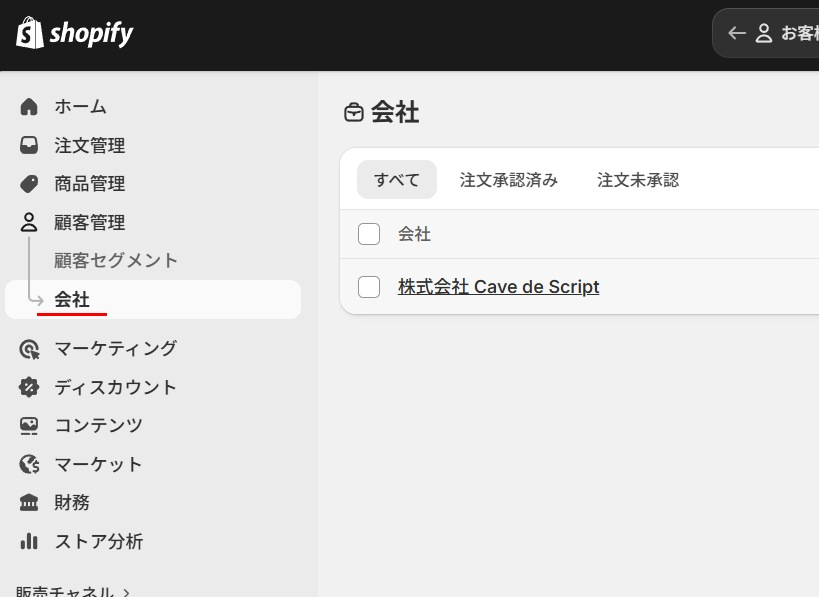This screenshot has height=597, width=819.
Task: Click the back arrow button in top bar
Action: click(737, 33)
